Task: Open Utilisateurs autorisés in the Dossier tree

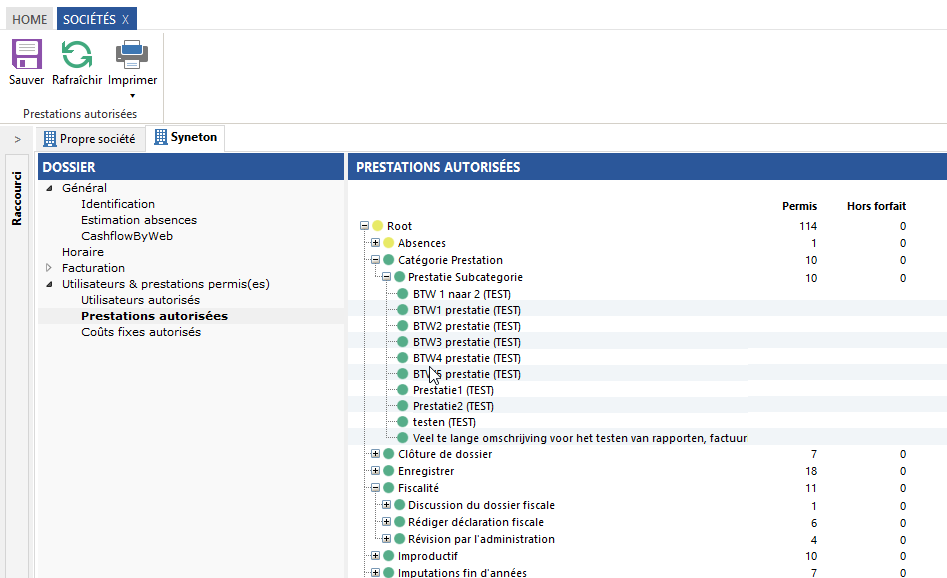Action: click(x=140, y=300)
